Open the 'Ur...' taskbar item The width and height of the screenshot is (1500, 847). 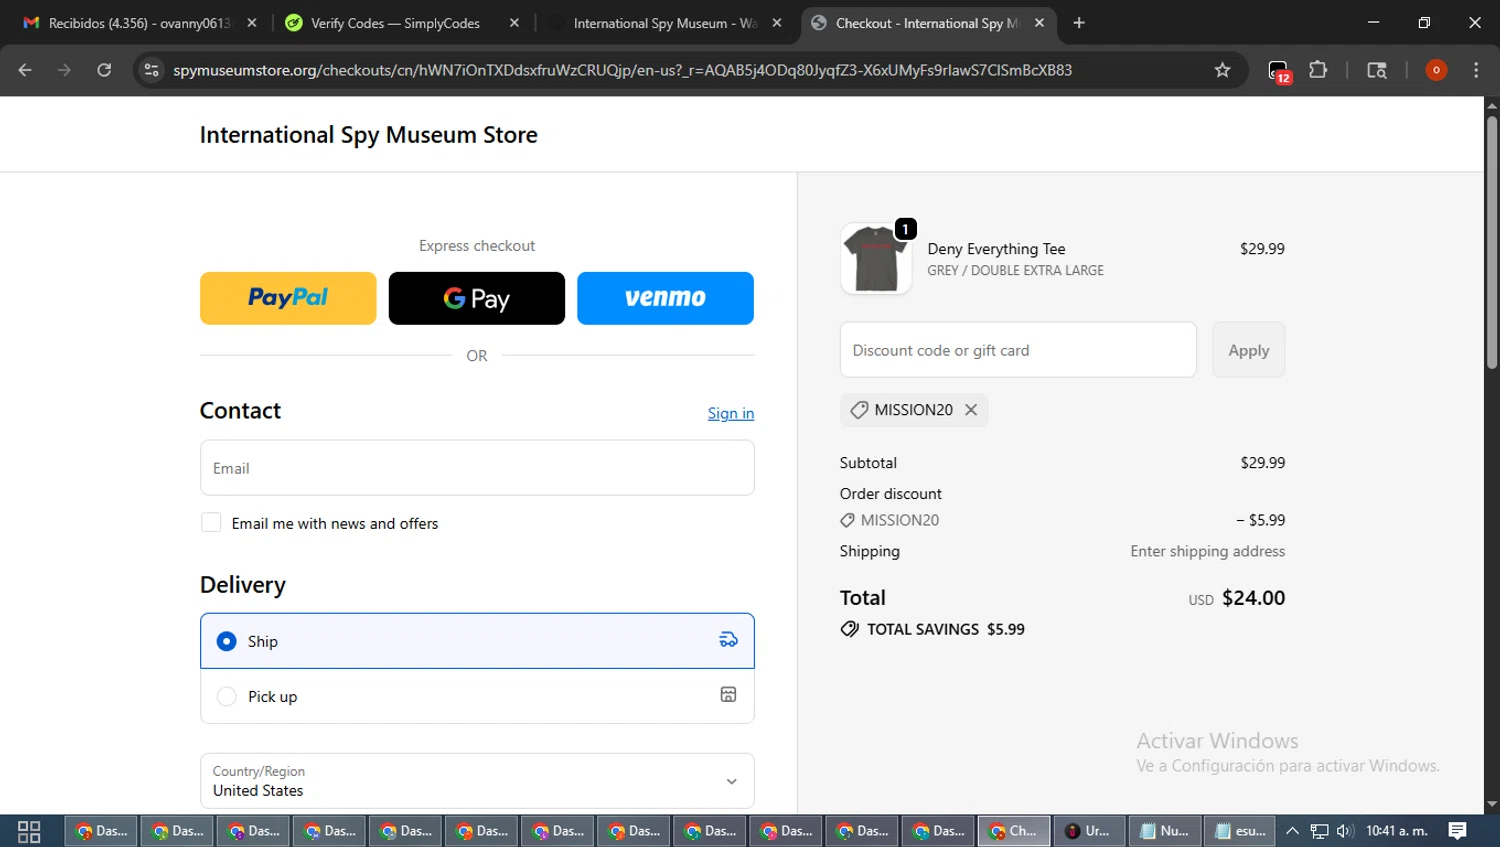(1088, 831)
